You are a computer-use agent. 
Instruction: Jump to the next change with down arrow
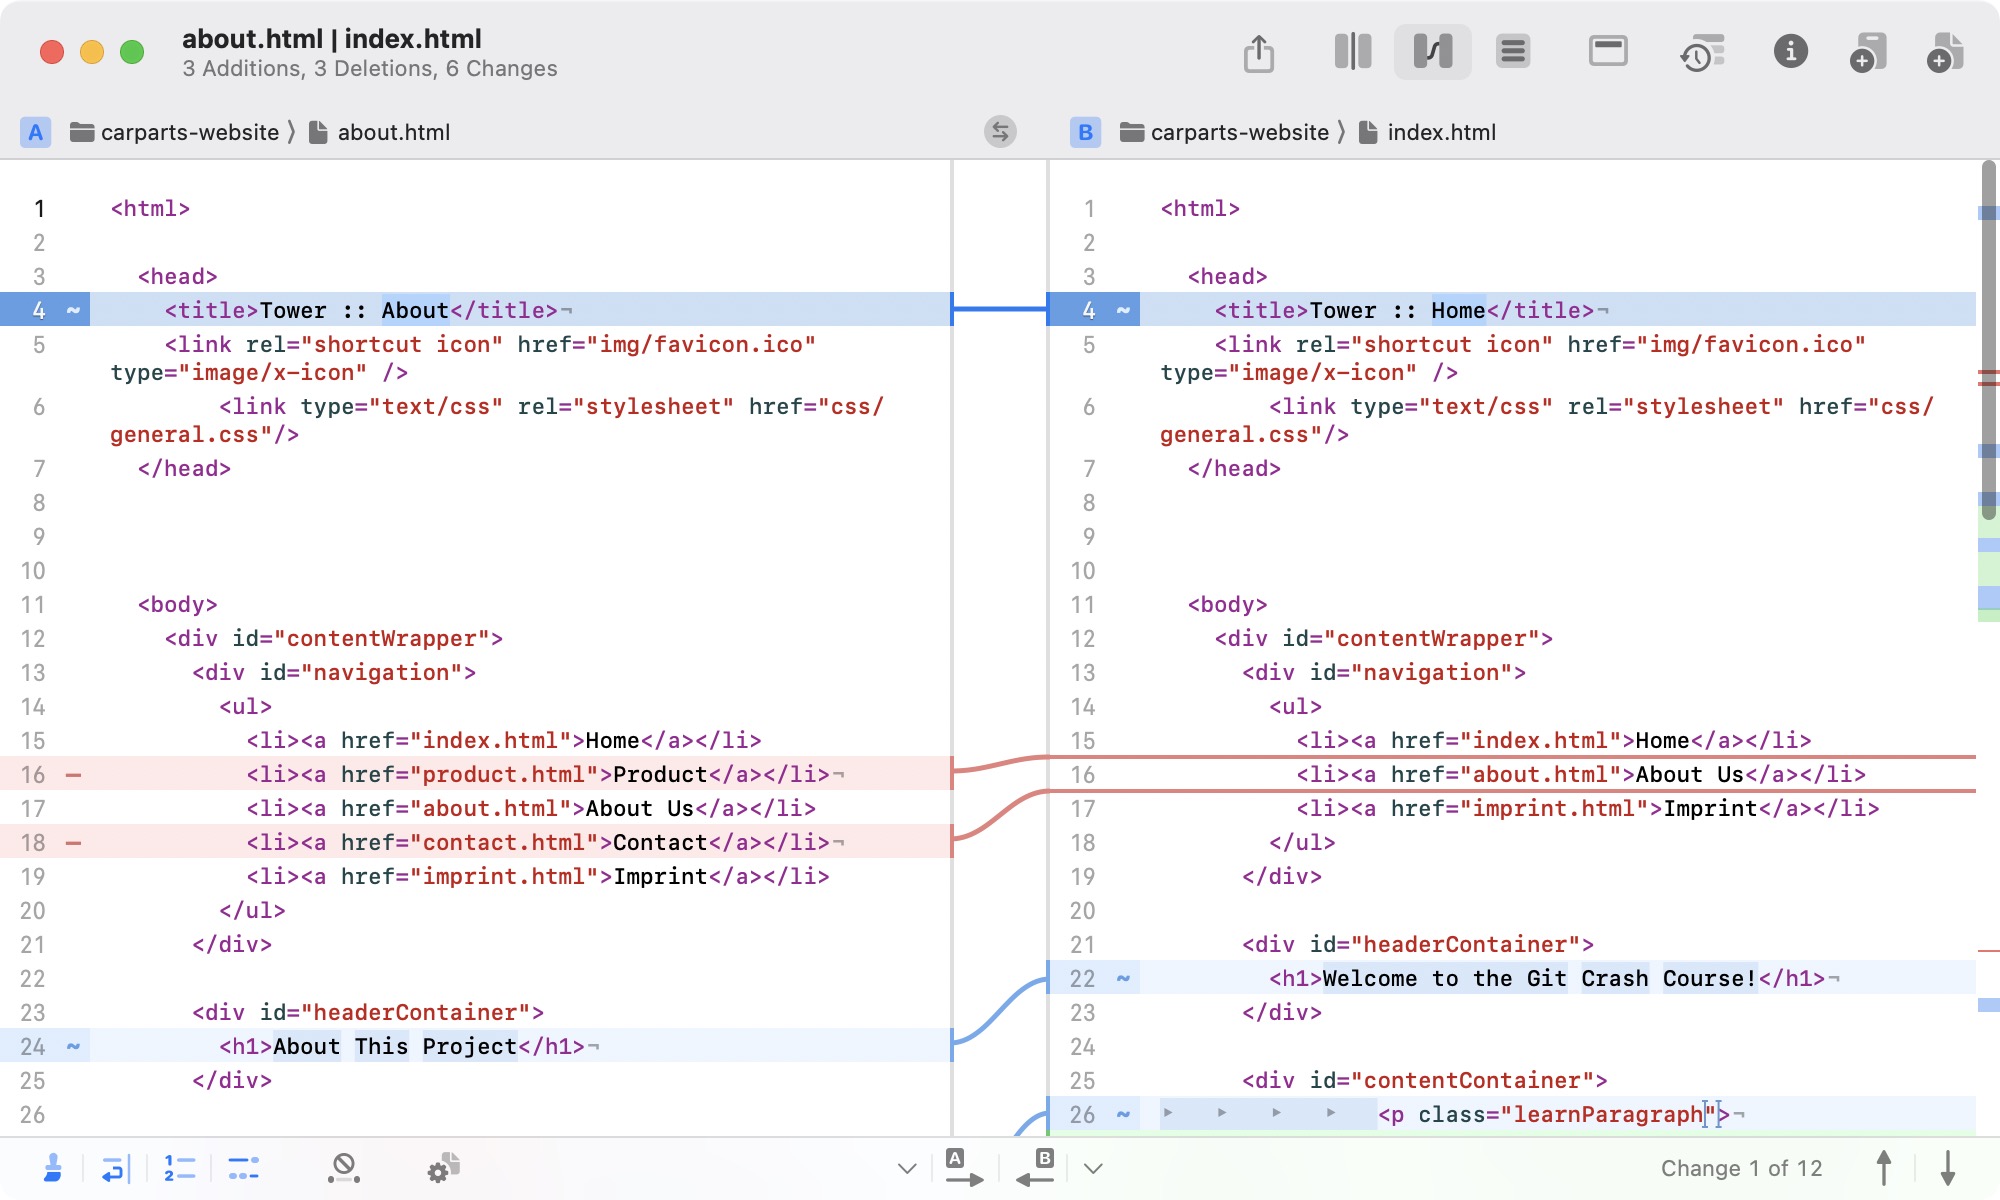[1944, 1168]
